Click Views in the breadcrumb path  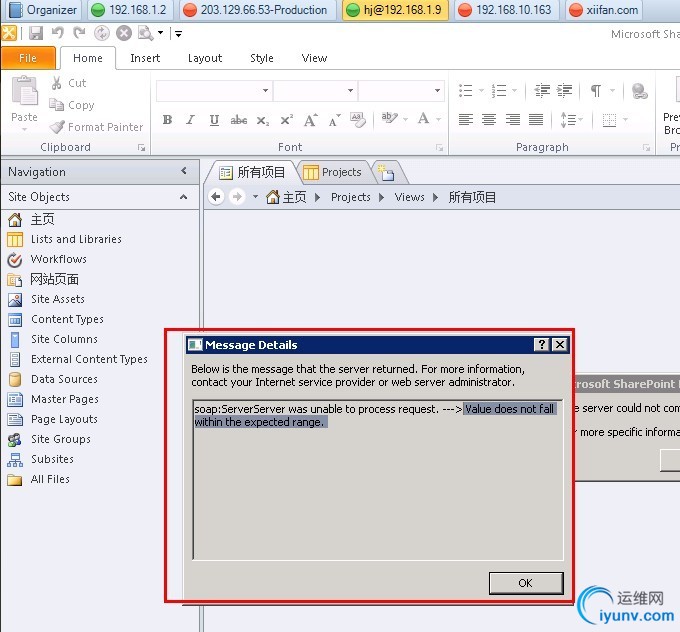409,197
